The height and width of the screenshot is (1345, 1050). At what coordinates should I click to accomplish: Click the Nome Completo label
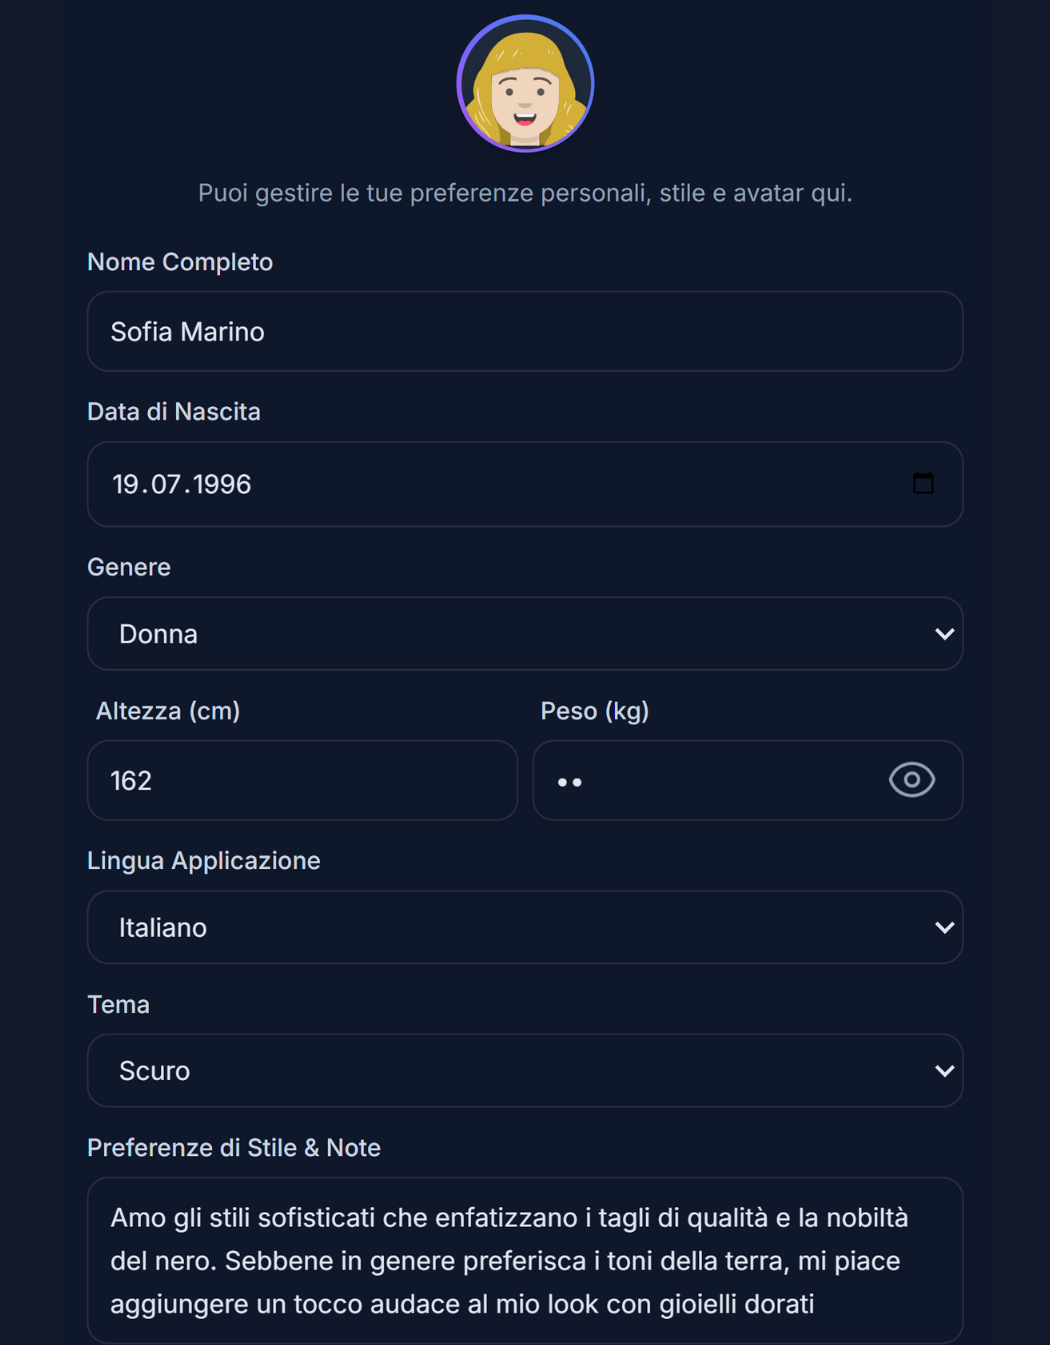180,261
